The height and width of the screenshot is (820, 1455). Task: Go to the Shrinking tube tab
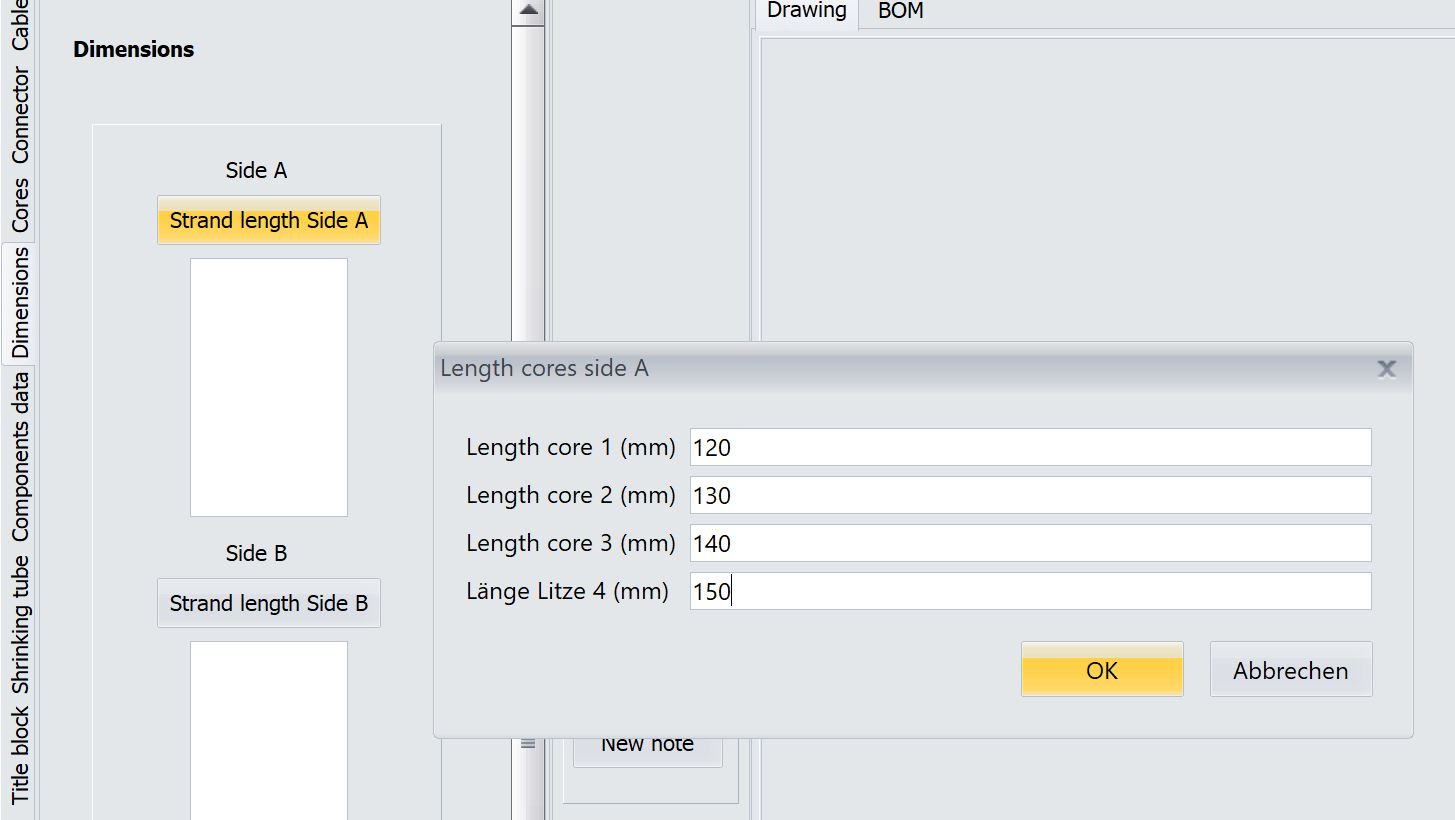[19, 624]
